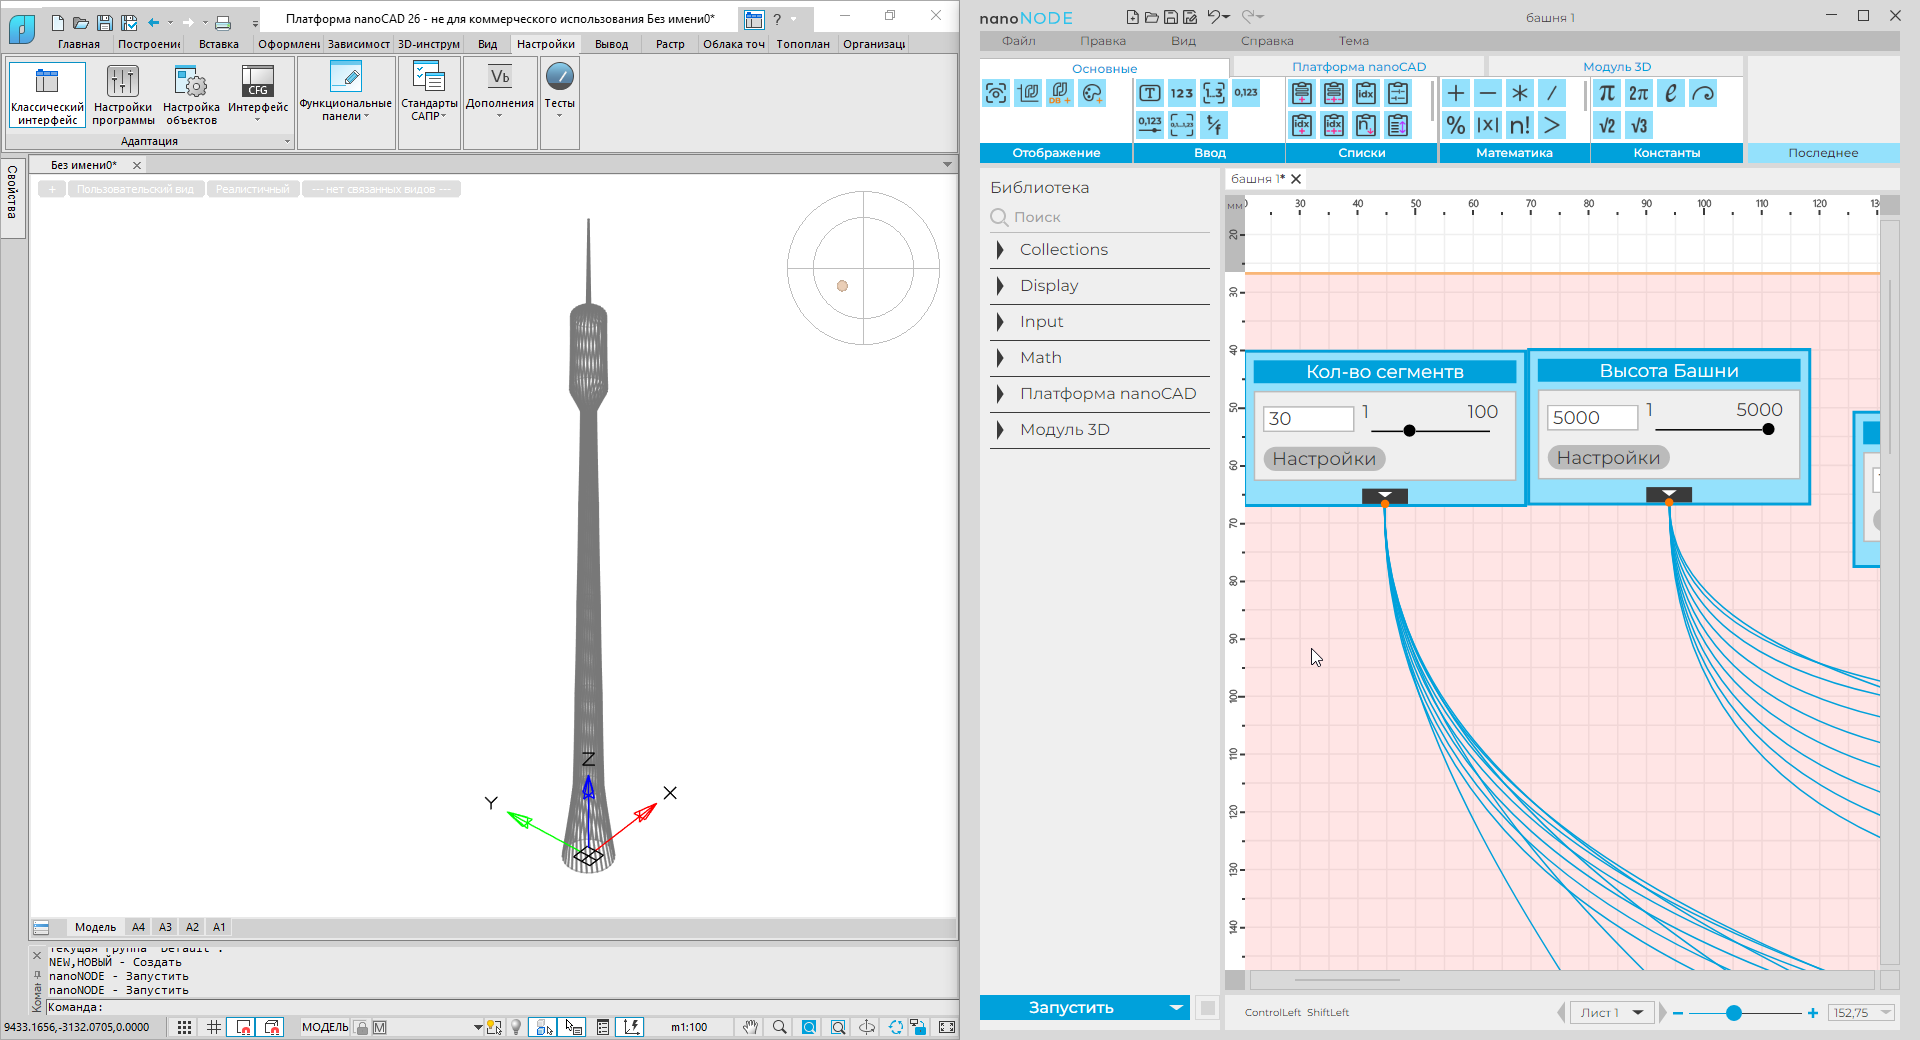Image resolution: width=1920 pixels, height=1040 pixels.
Task: Click the Запустить run button
Action: click(x=1071, y=1008)
